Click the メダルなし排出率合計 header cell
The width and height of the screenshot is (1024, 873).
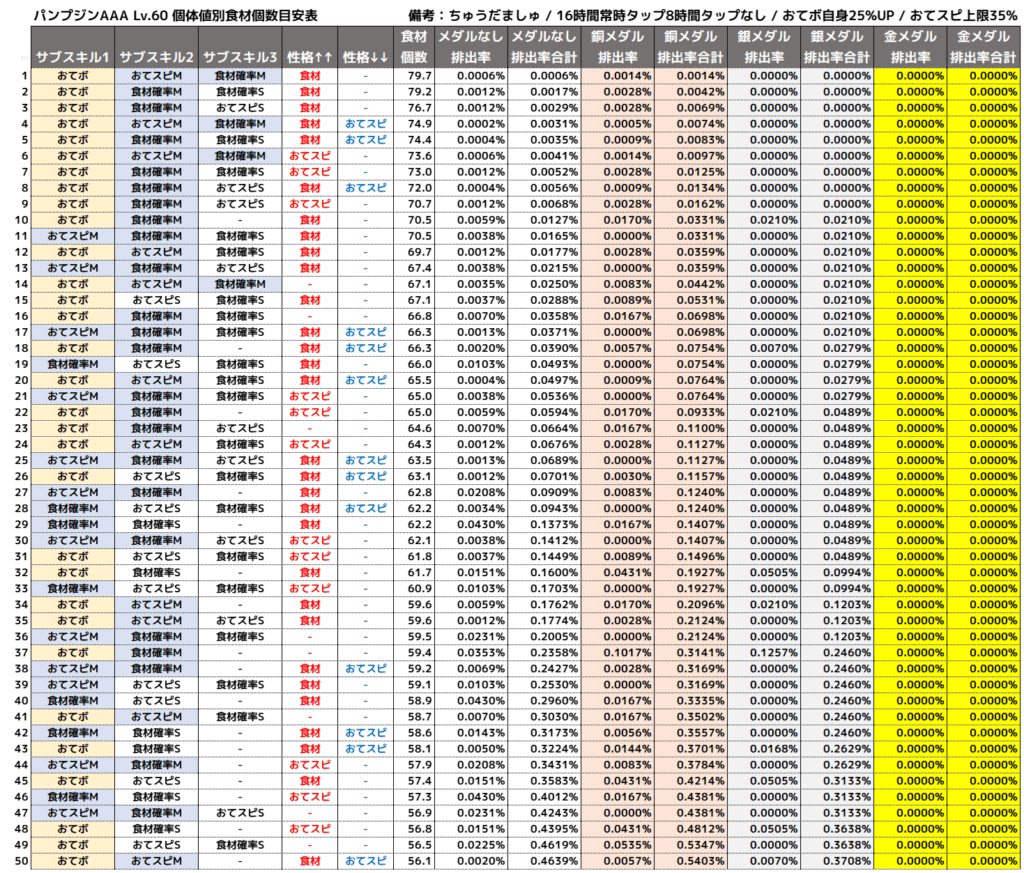click(x=545, y=47)
